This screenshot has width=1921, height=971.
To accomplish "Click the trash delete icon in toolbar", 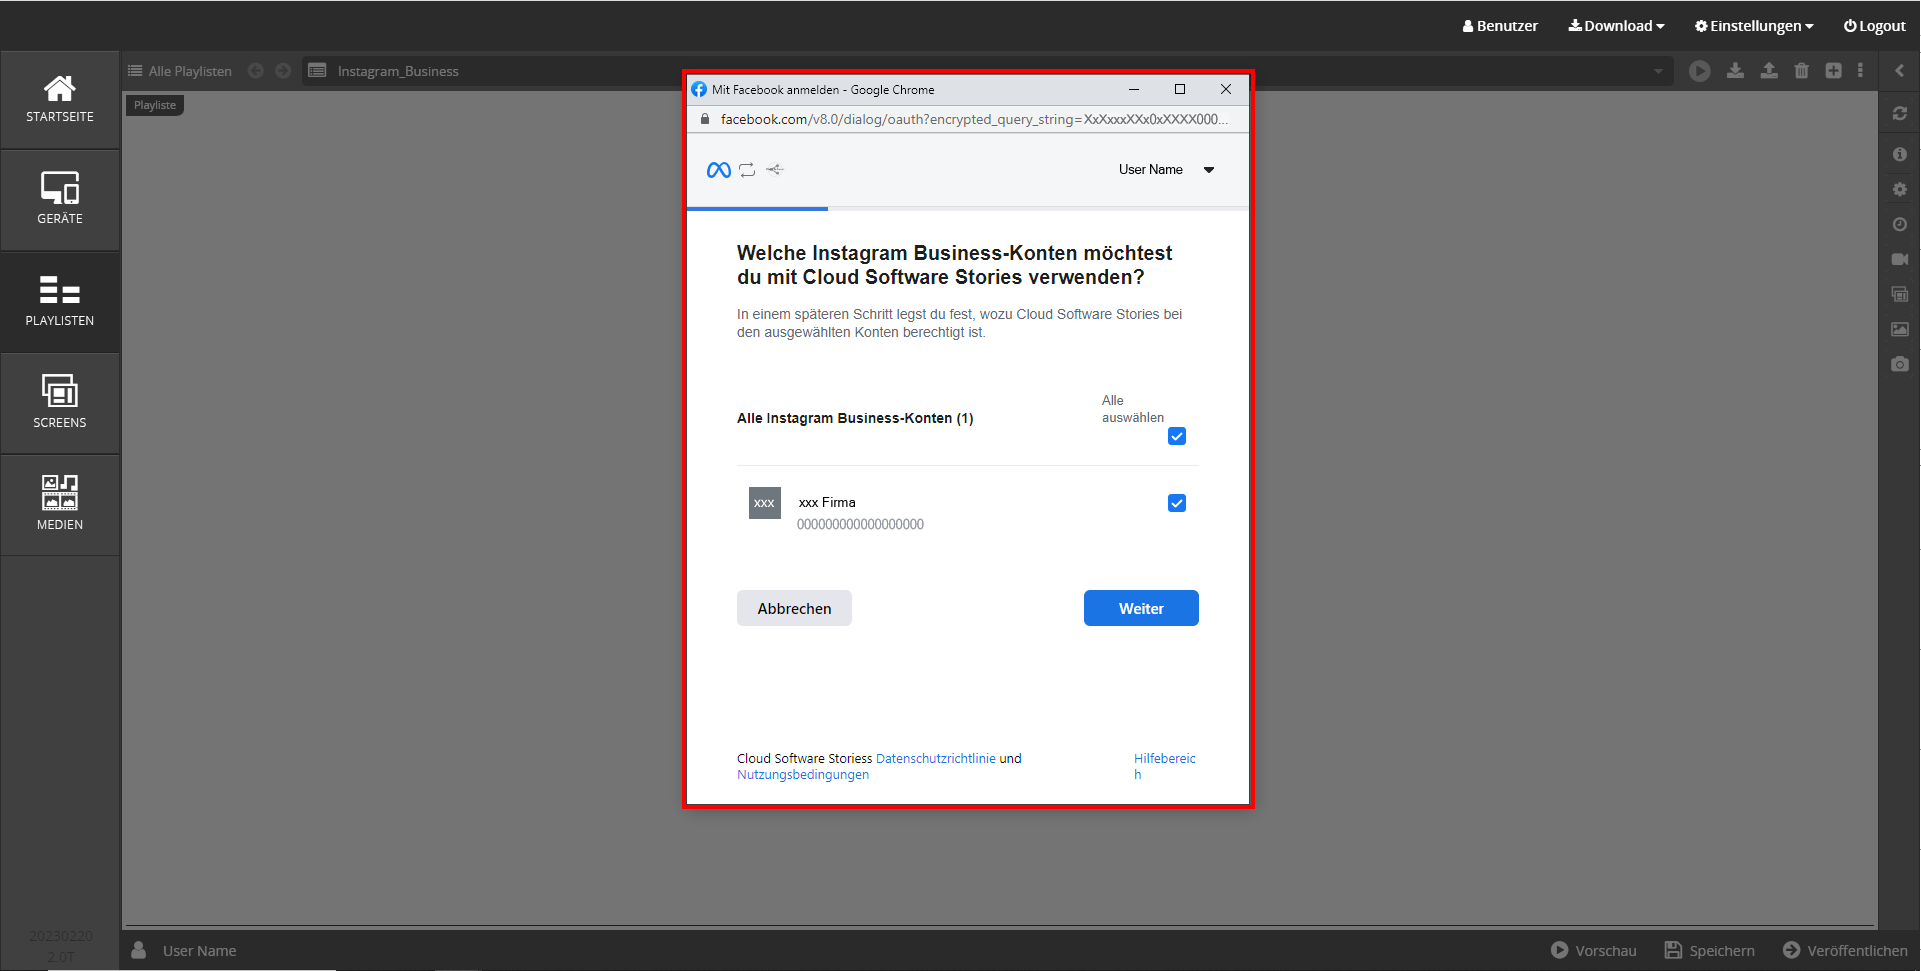I will pos(1801,71).
